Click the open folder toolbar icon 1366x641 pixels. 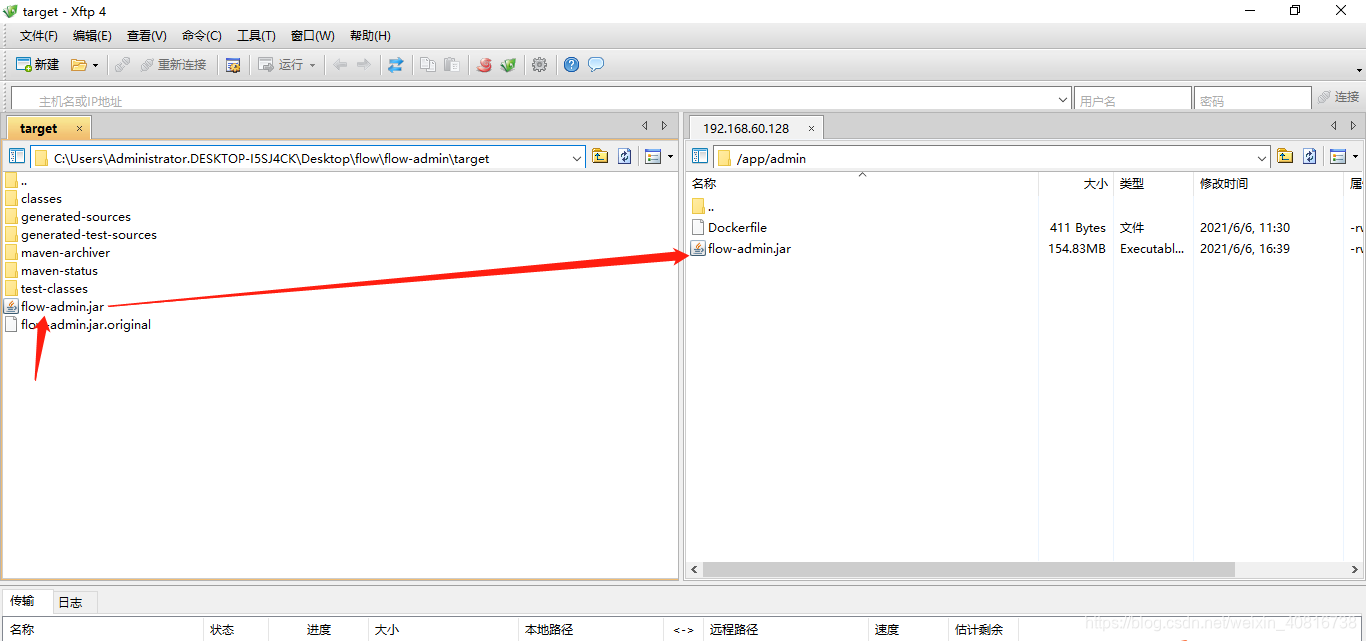[79, 65]
